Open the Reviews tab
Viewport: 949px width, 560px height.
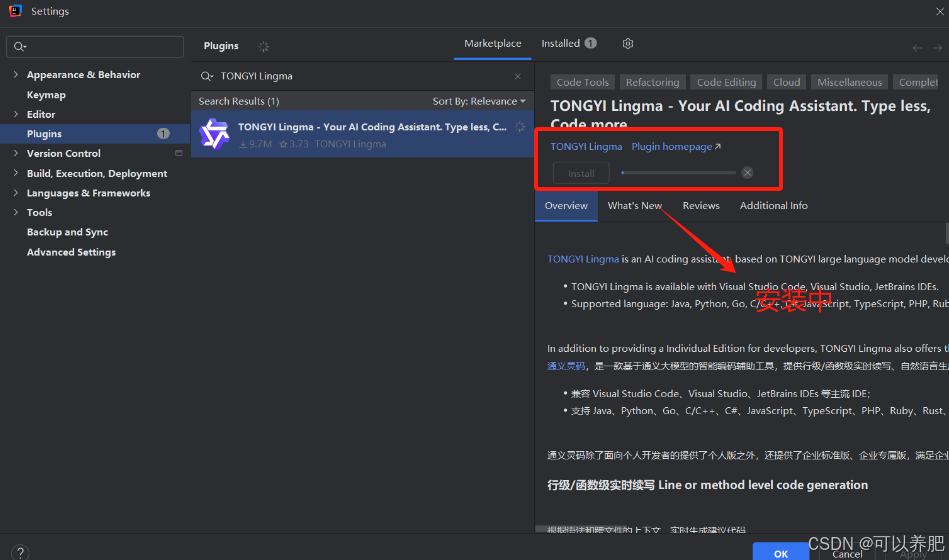pos(701,206)
